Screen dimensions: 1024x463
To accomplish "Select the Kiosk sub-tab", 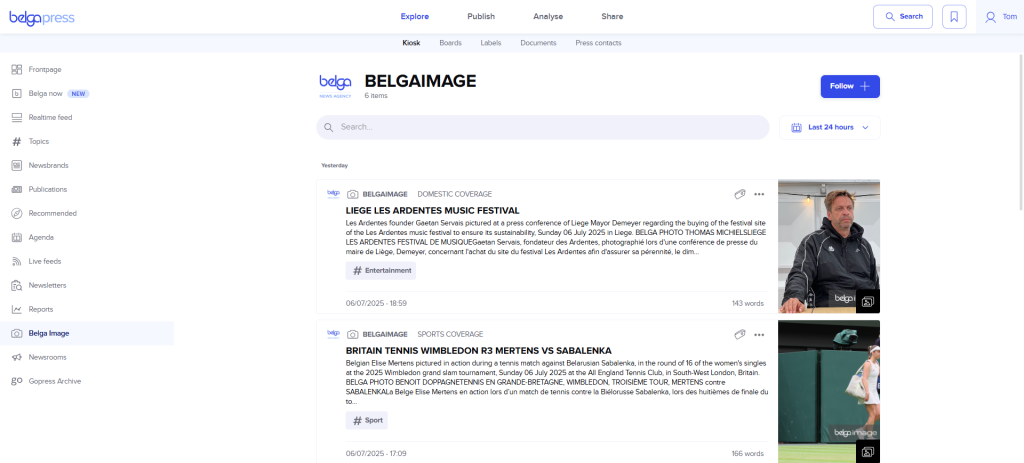I will click(411, 43).
